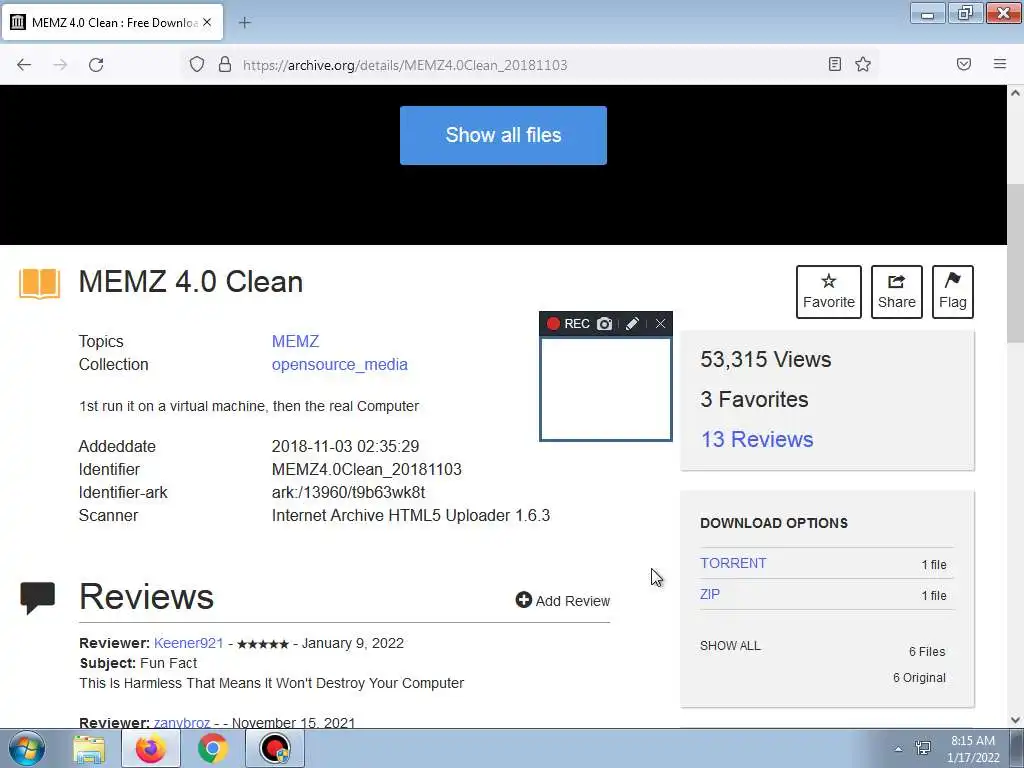1024x768 pixels.
Task: Click the address bar URL field
Action: click(x=529, y=65)
